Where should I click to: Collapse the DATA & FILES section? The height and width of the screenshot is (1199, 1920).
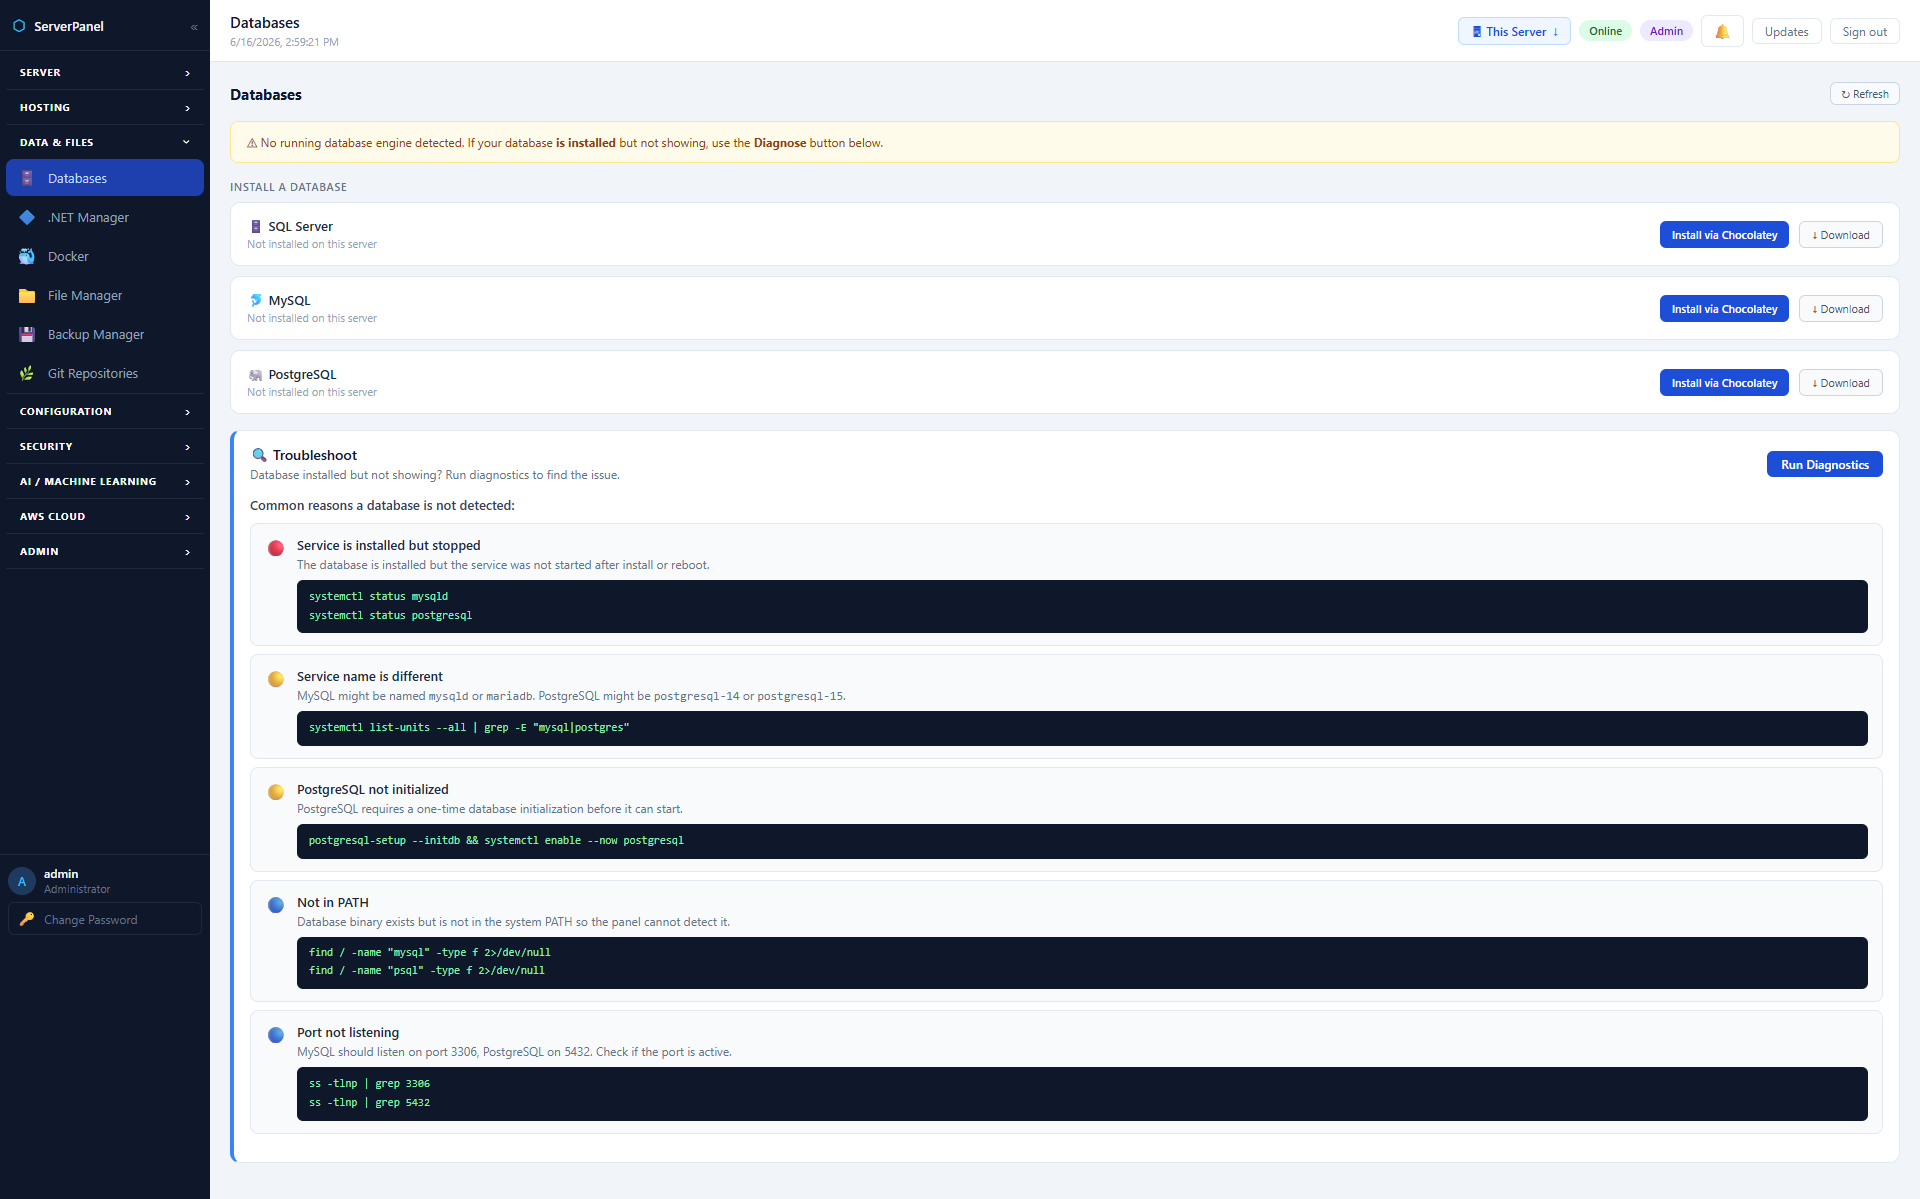[104, 142]
